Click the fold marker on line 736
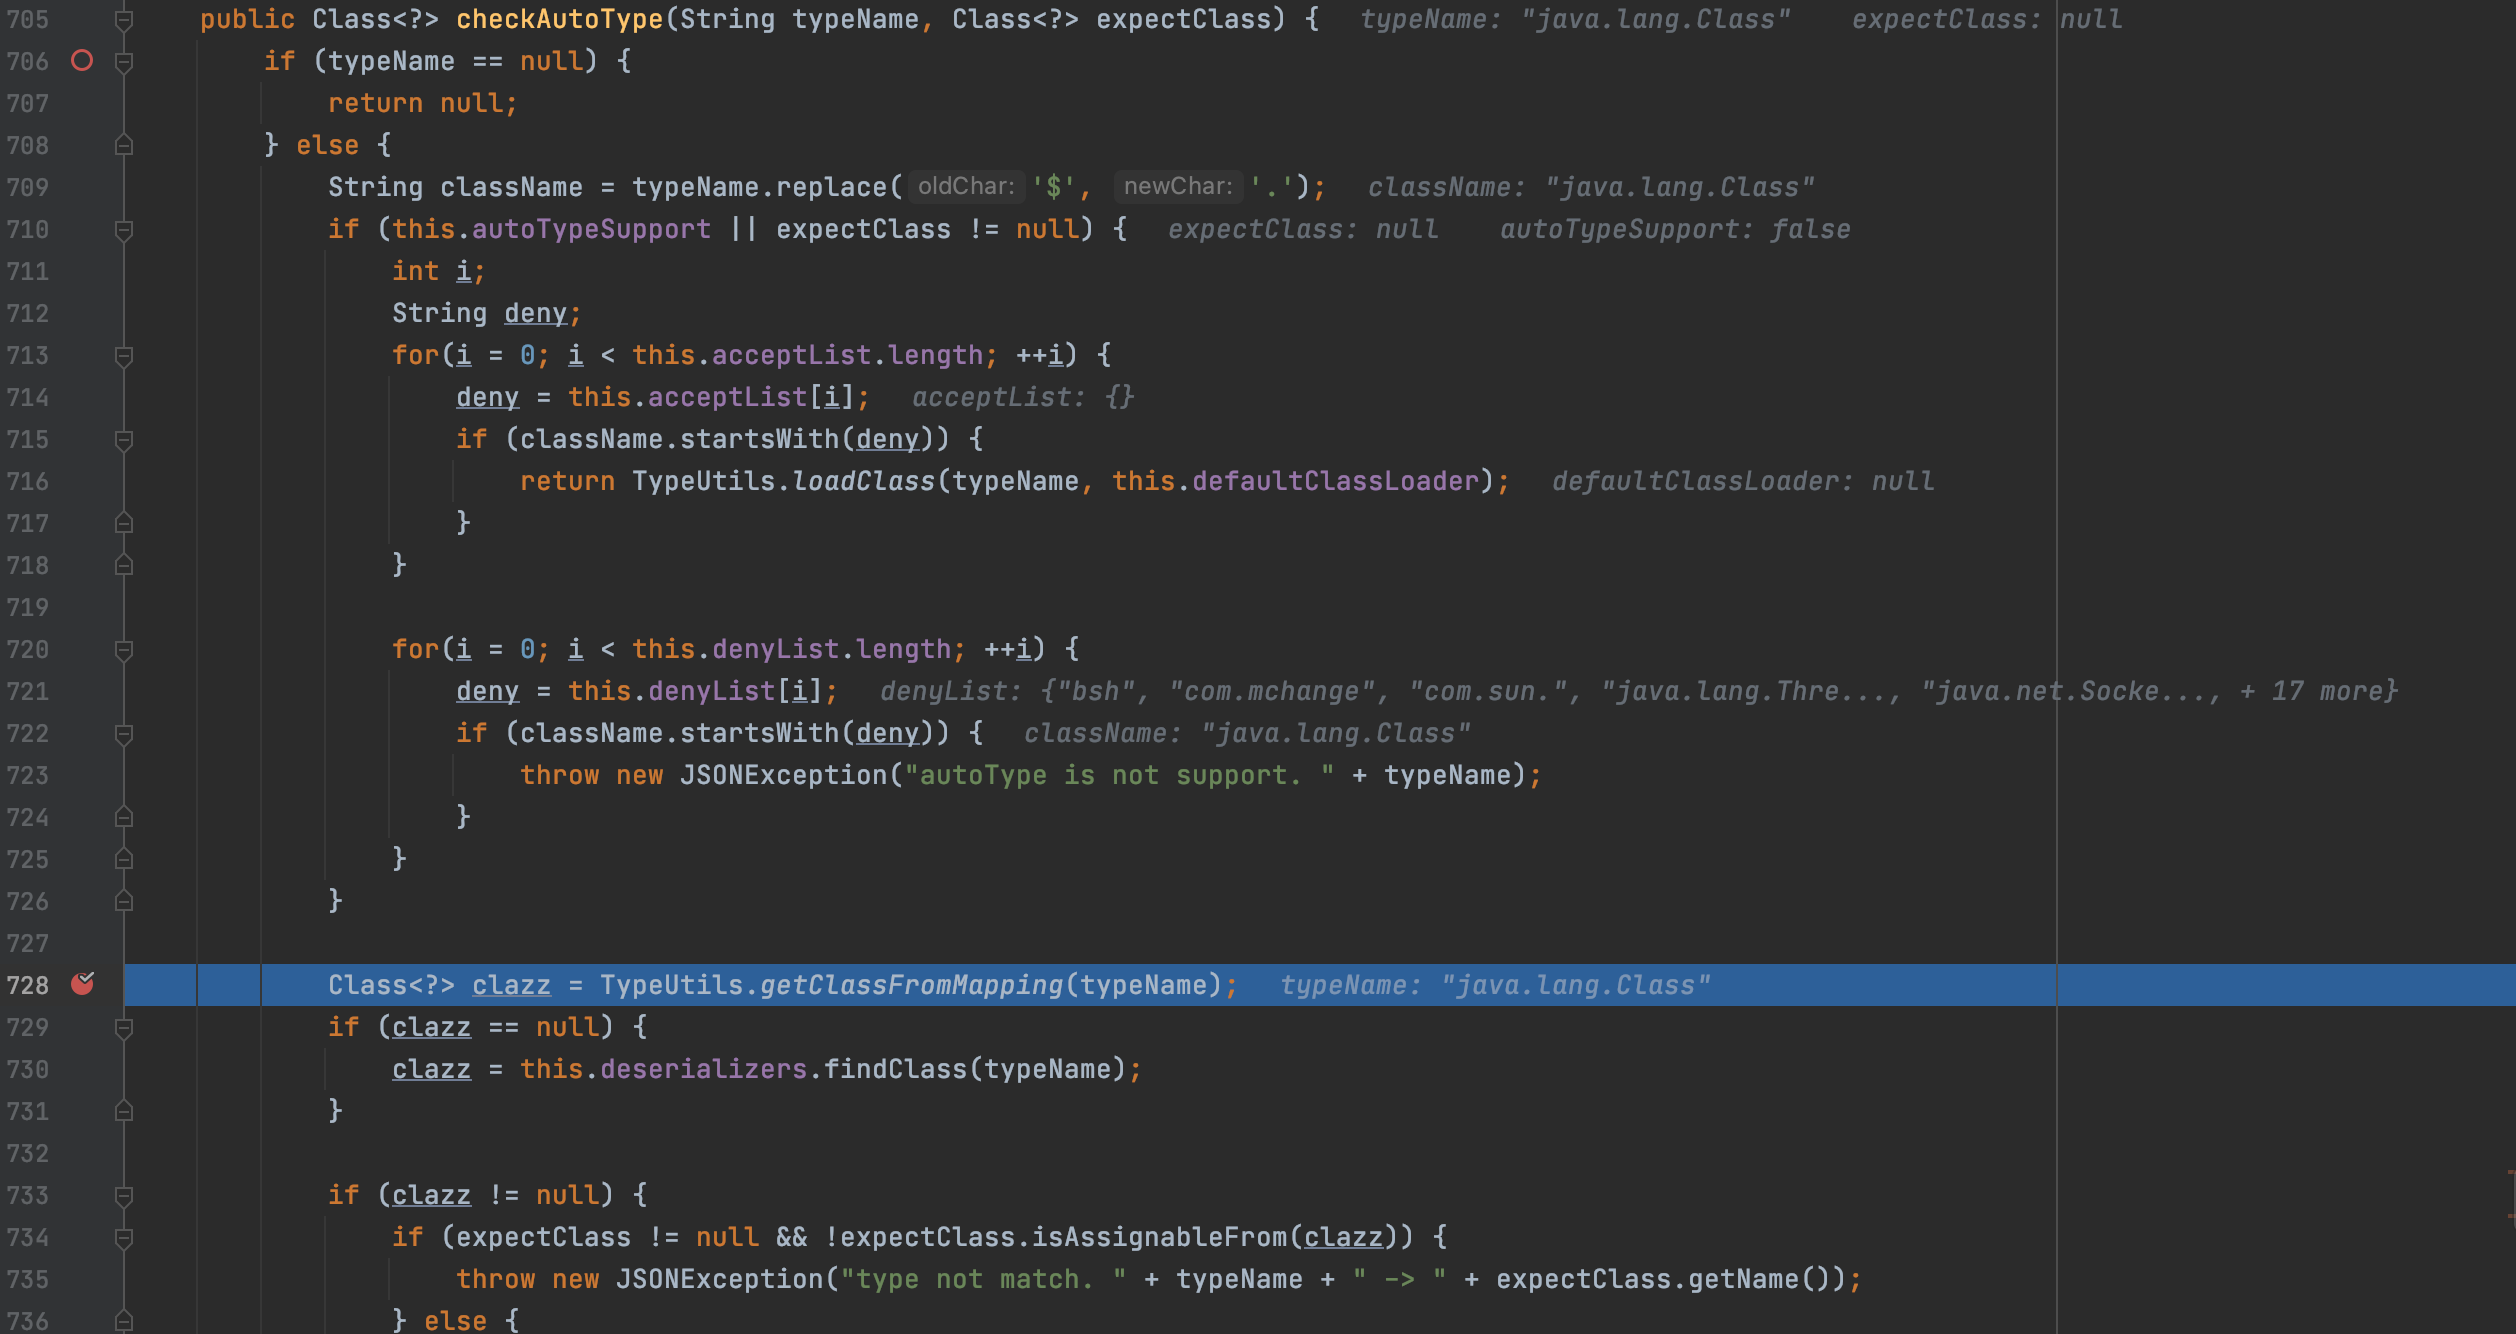 tap(124, 1321)
